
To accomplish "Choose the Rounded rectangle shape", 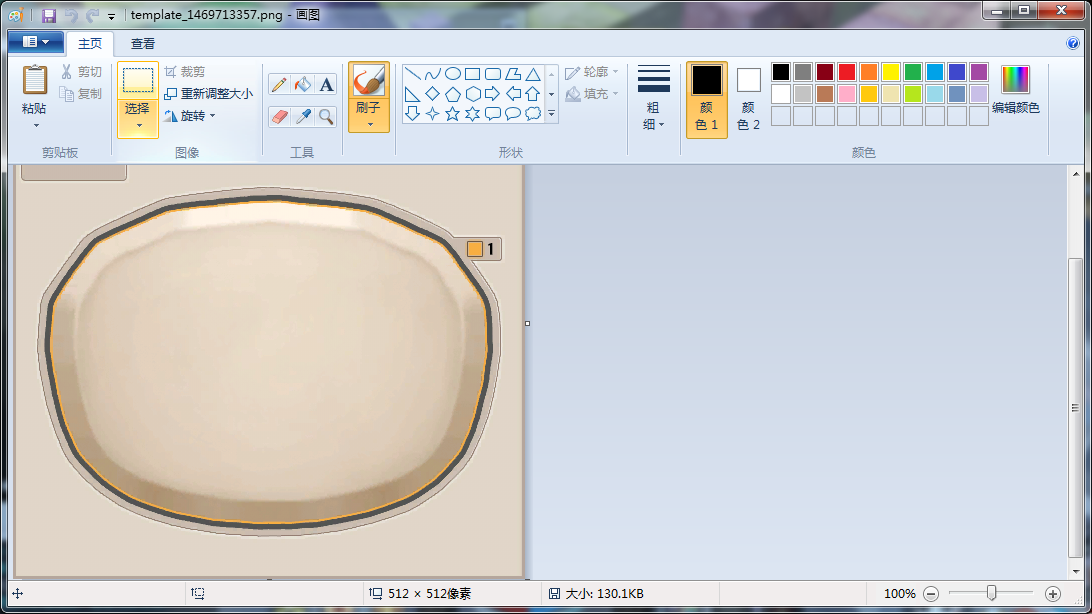I will 493,74.
